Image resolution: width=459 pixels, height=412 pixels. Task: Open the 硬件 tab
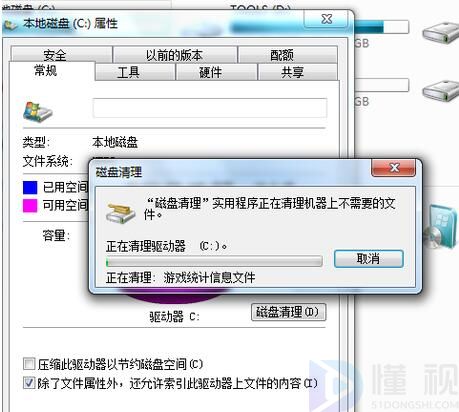pos(211,72)
